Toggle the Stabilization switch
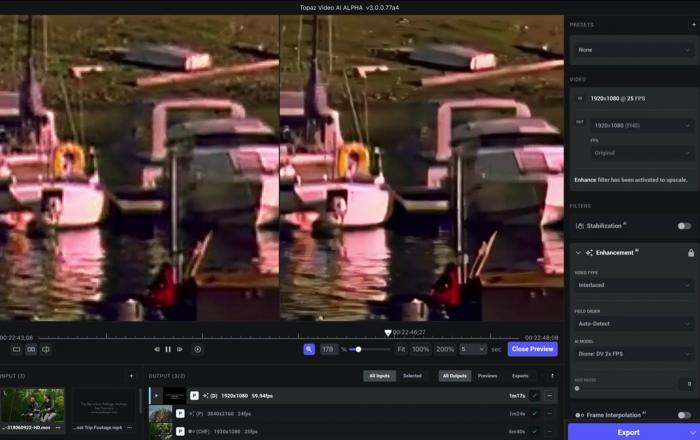 coord(684,226)
